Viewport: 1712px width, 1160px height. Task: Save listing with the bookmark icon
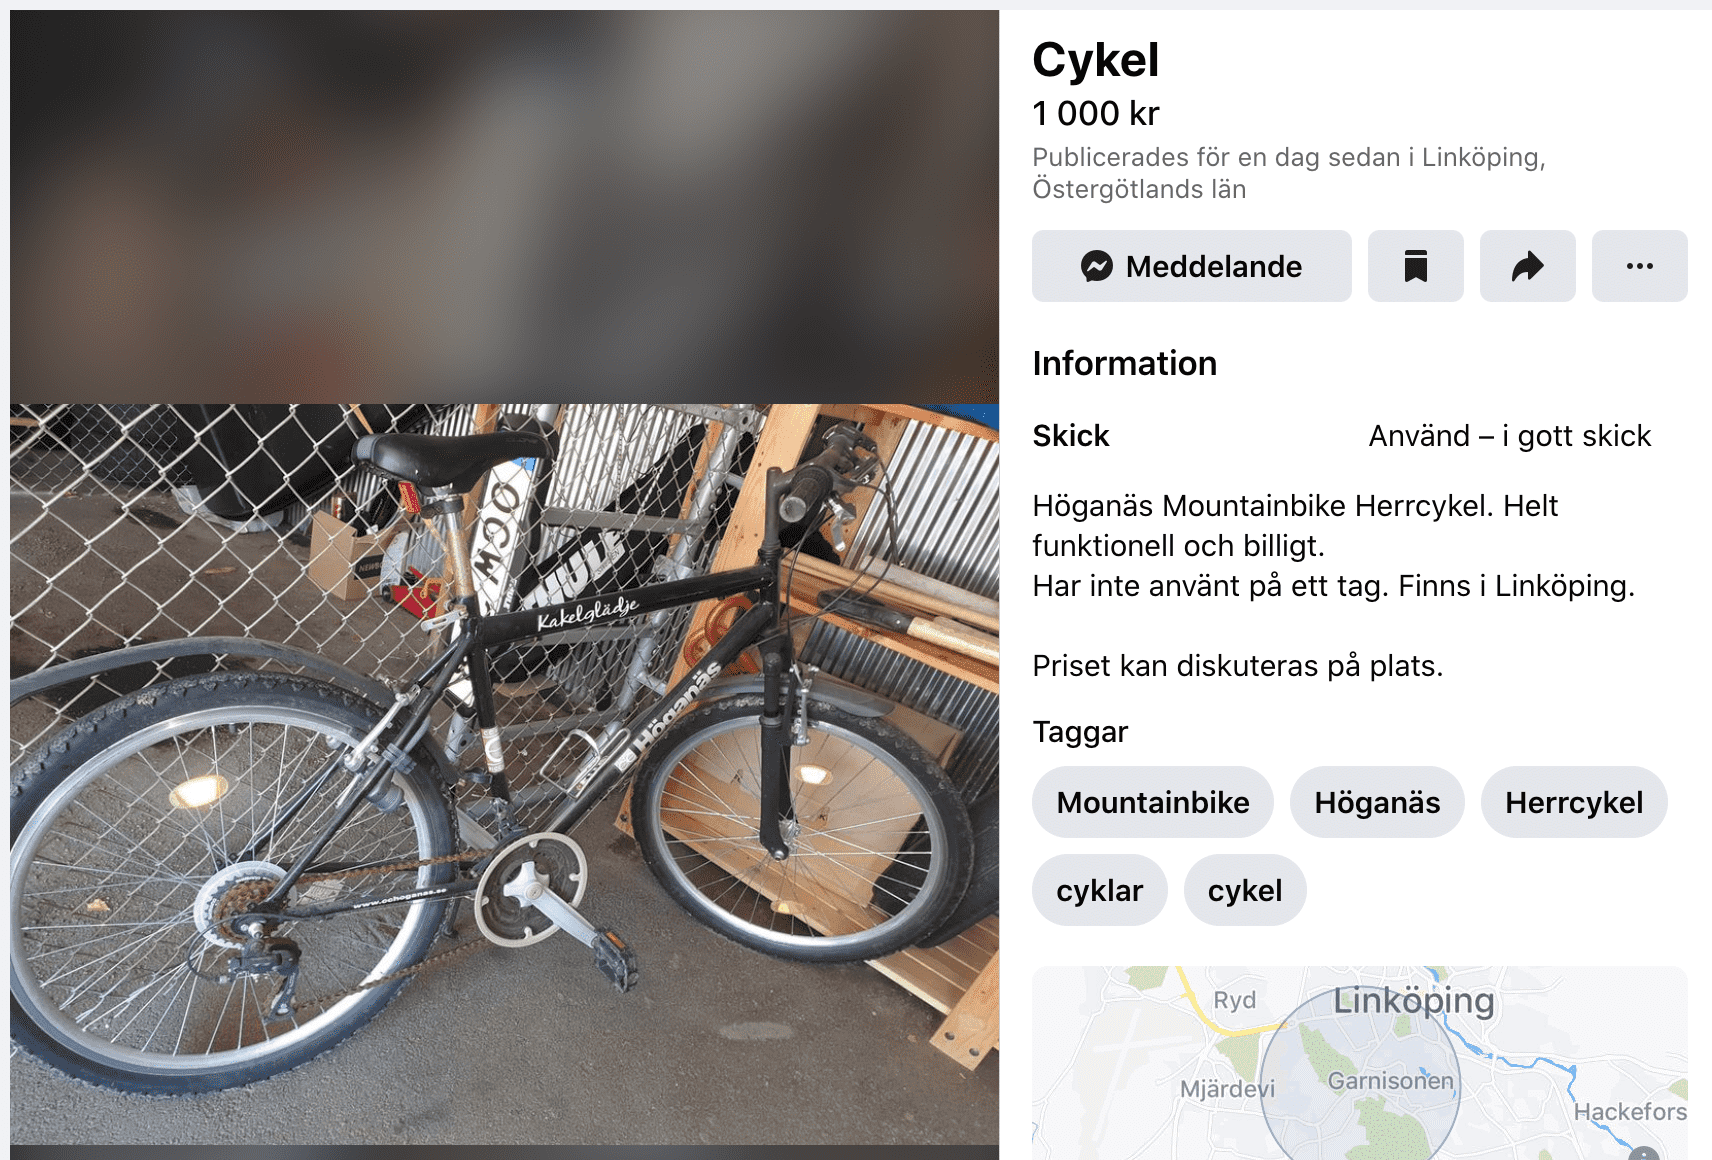[x=1415, y=266]
